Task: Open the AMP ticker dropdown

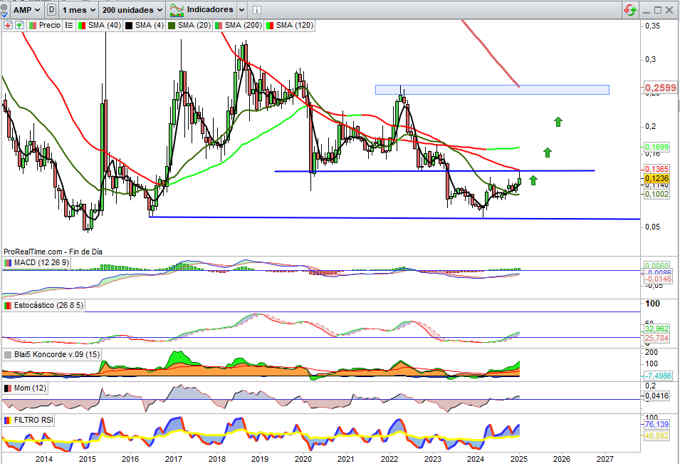Action: (x=25, y=9)
